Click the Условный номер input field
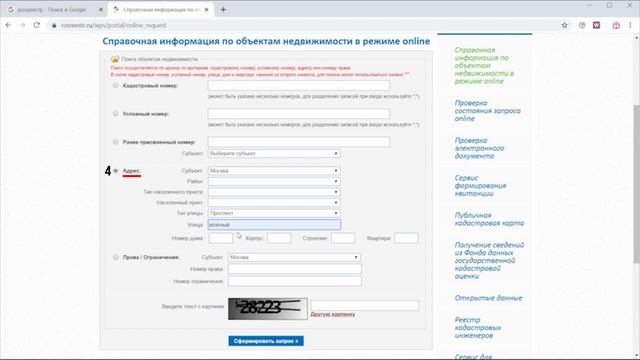 tap(299, 113)
